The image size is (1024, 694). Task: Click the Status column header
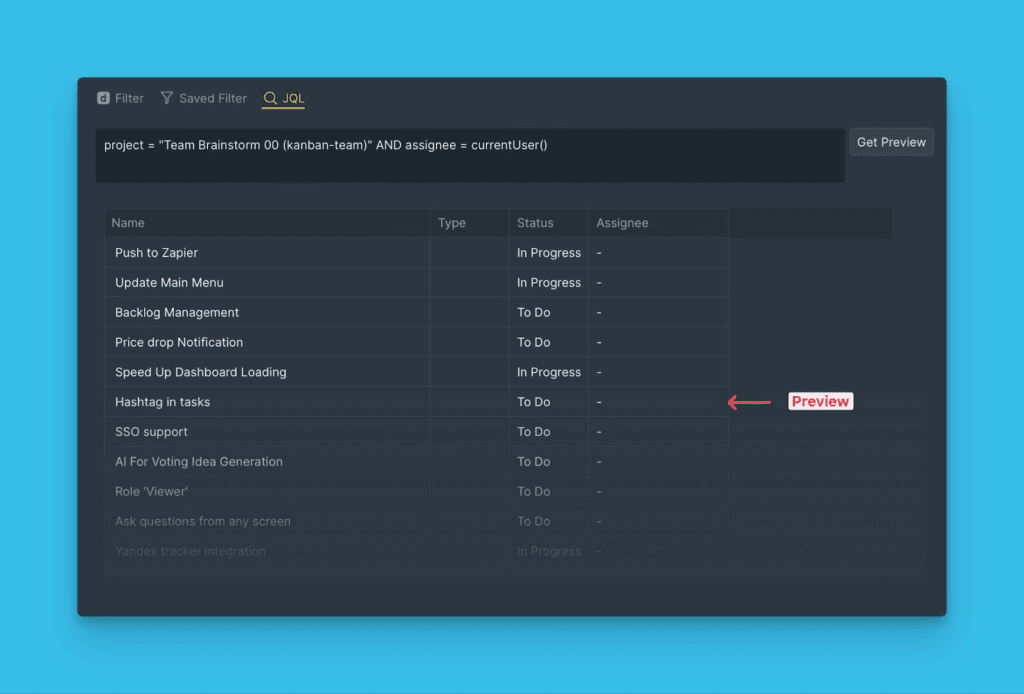click(x=535, y=223)
